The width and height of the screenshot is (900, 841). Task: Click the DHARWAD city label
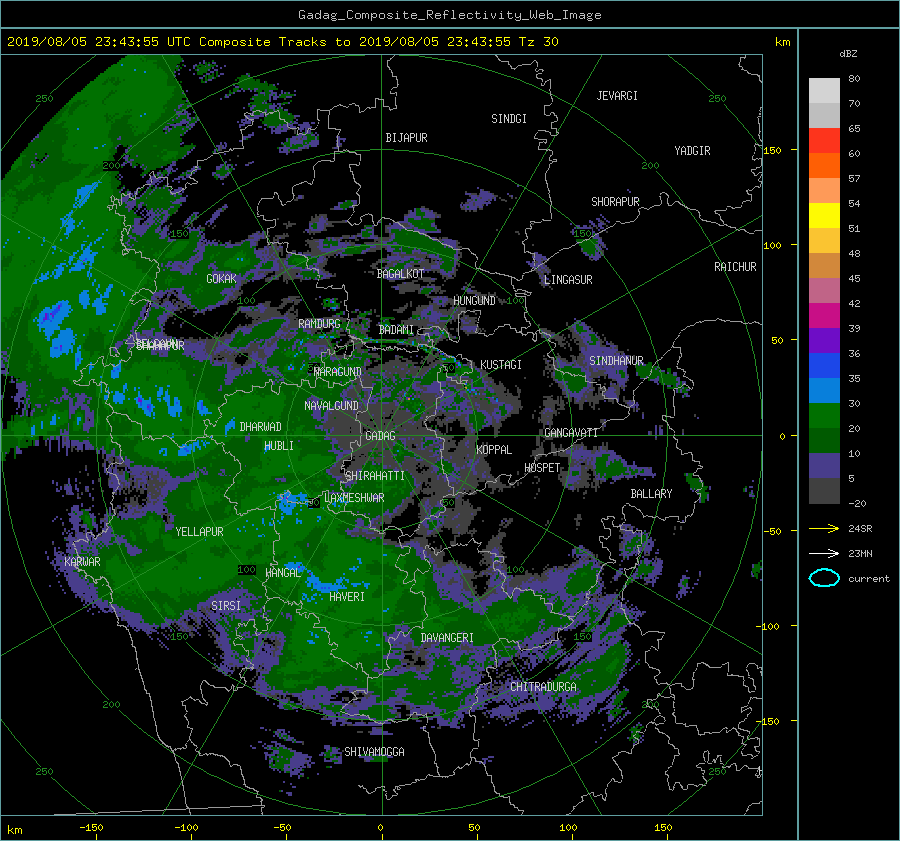[x=260, y=427]
